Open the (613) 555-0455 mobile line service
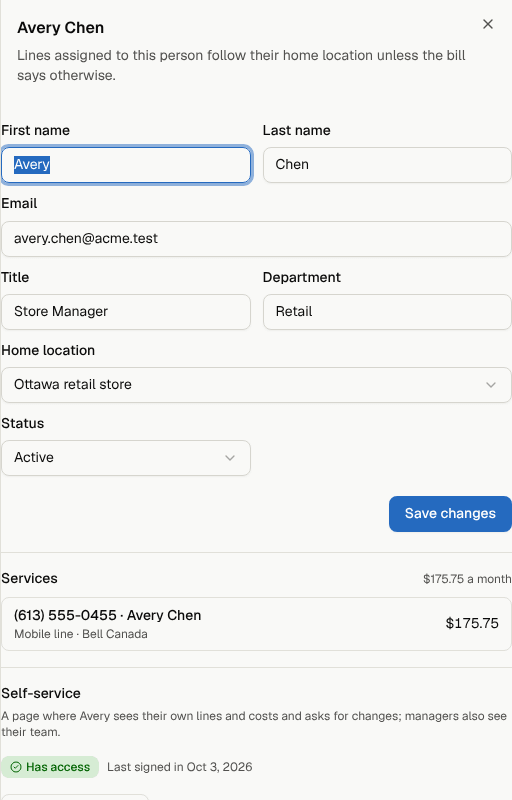The image size is (512, 800). click(257, 624)
